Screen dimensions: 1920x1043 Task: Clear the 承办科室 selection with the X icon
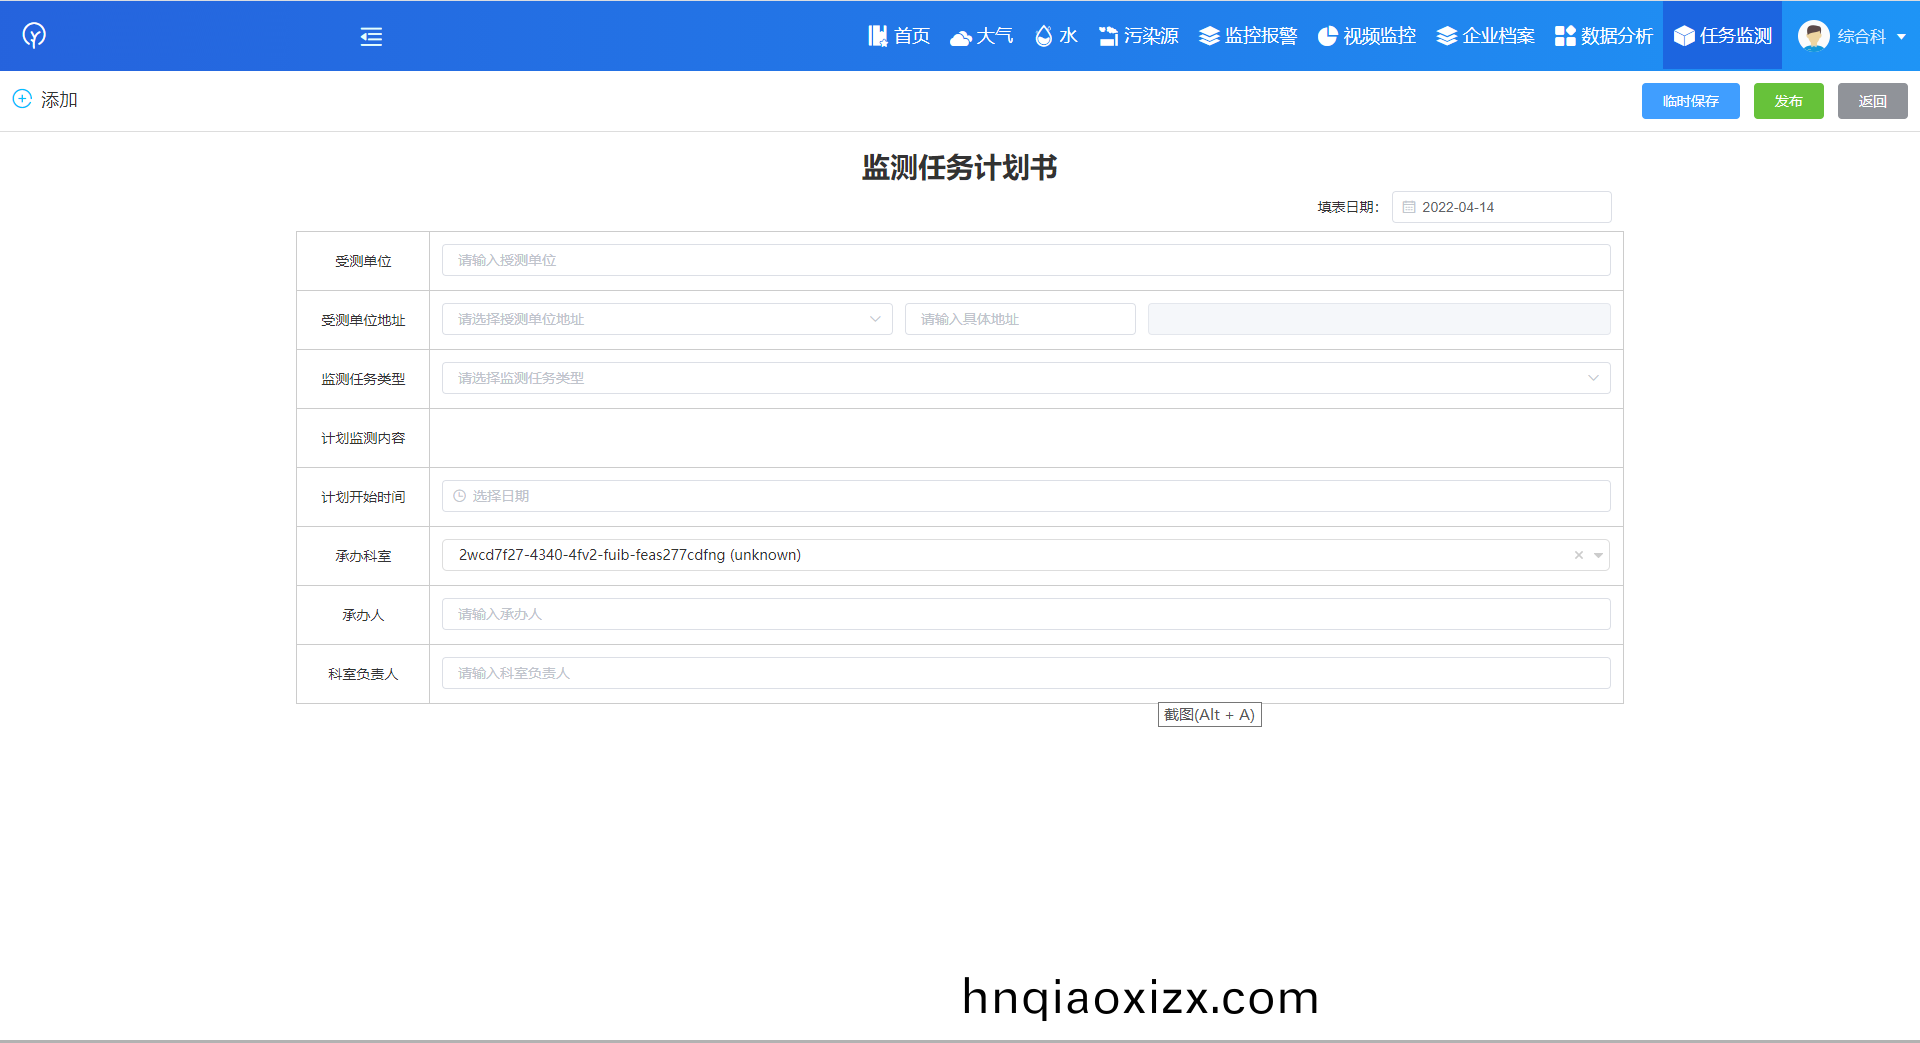1579,555
